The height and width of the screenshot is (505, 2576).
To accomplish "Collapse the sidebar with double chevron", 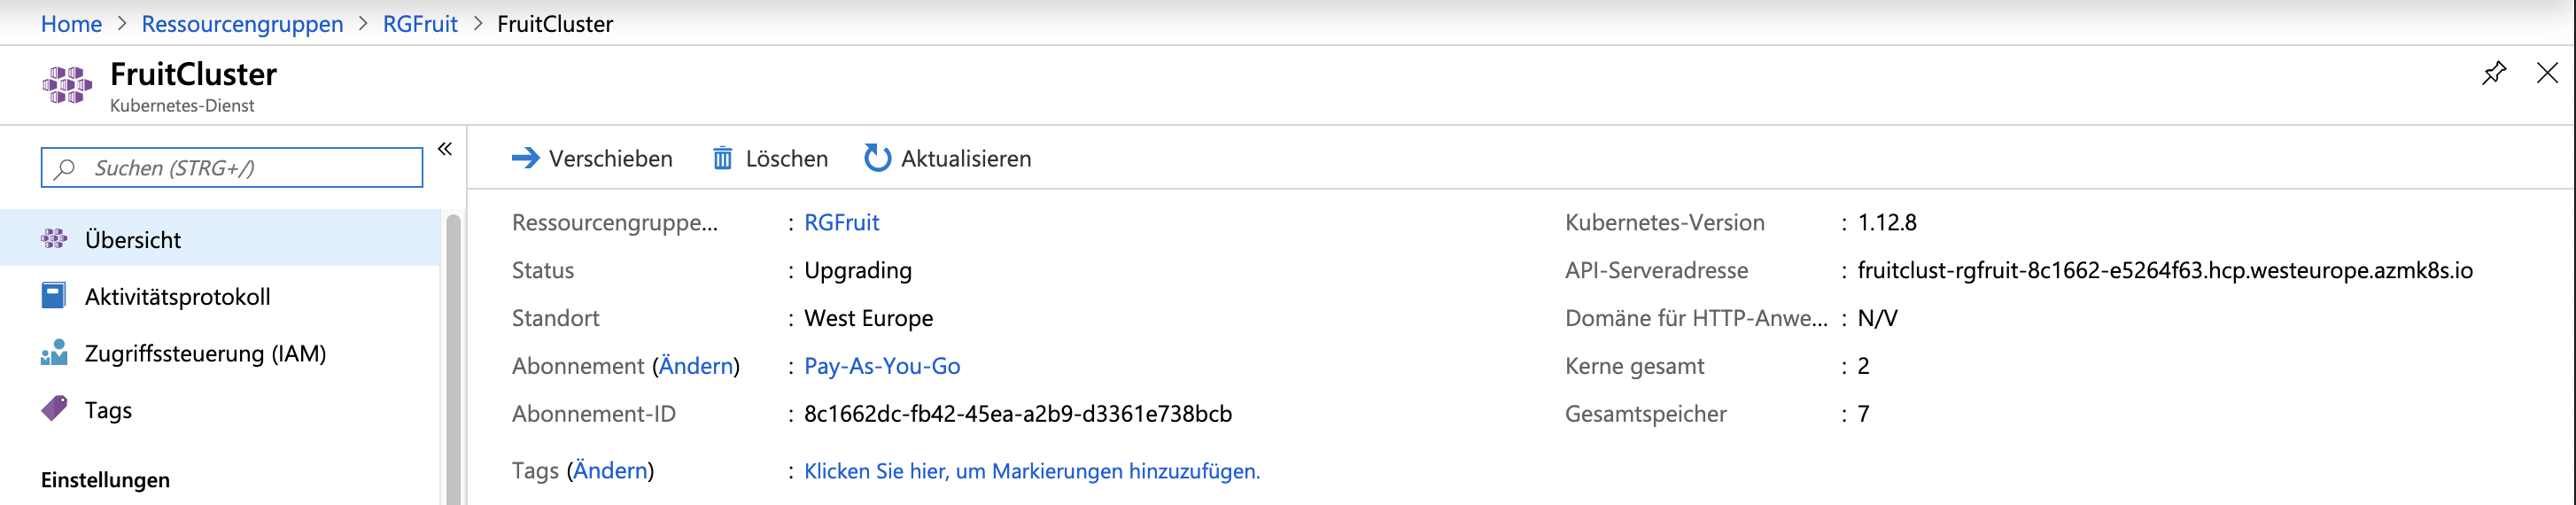I will 445,149.
